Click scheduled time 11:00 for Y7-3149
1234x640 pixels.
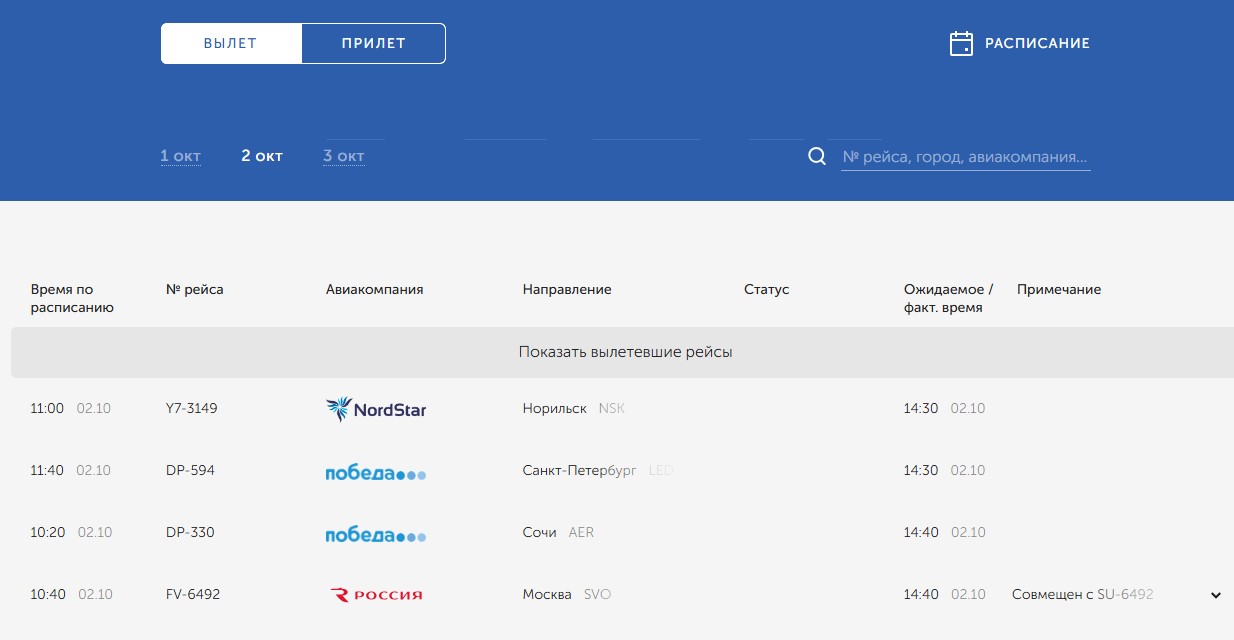coord(47,408)
